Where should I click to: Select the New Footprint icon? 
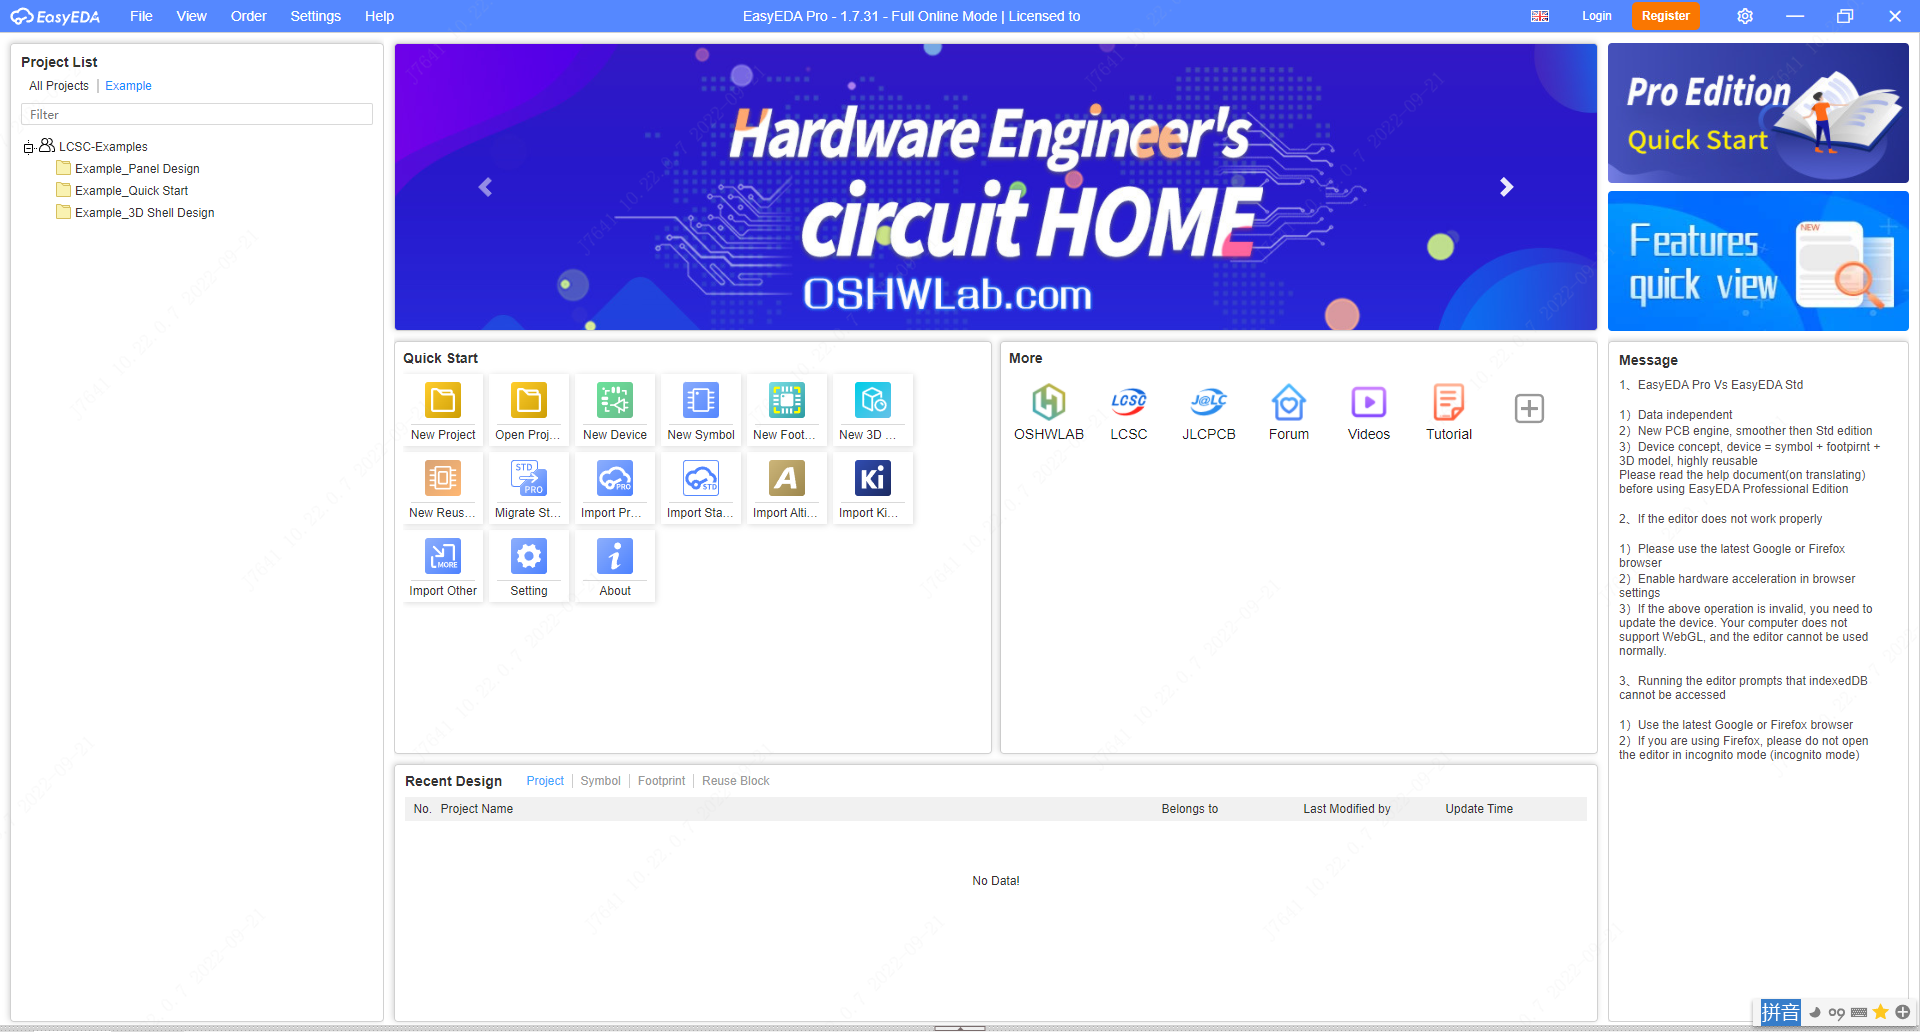click(x=787, y=401)
